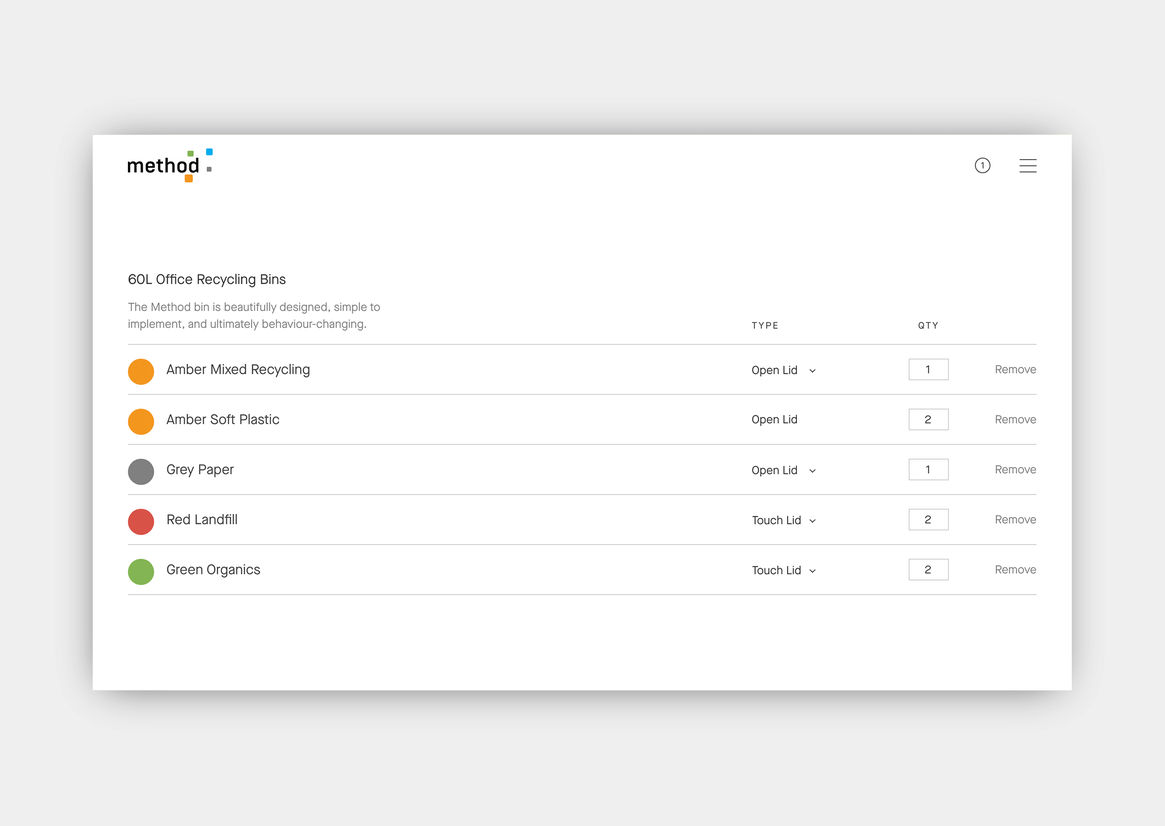Expand the Red Landfill Touch Lid dropdown
The width and height of the screenshot is (1165, 826).
[784, 521]
